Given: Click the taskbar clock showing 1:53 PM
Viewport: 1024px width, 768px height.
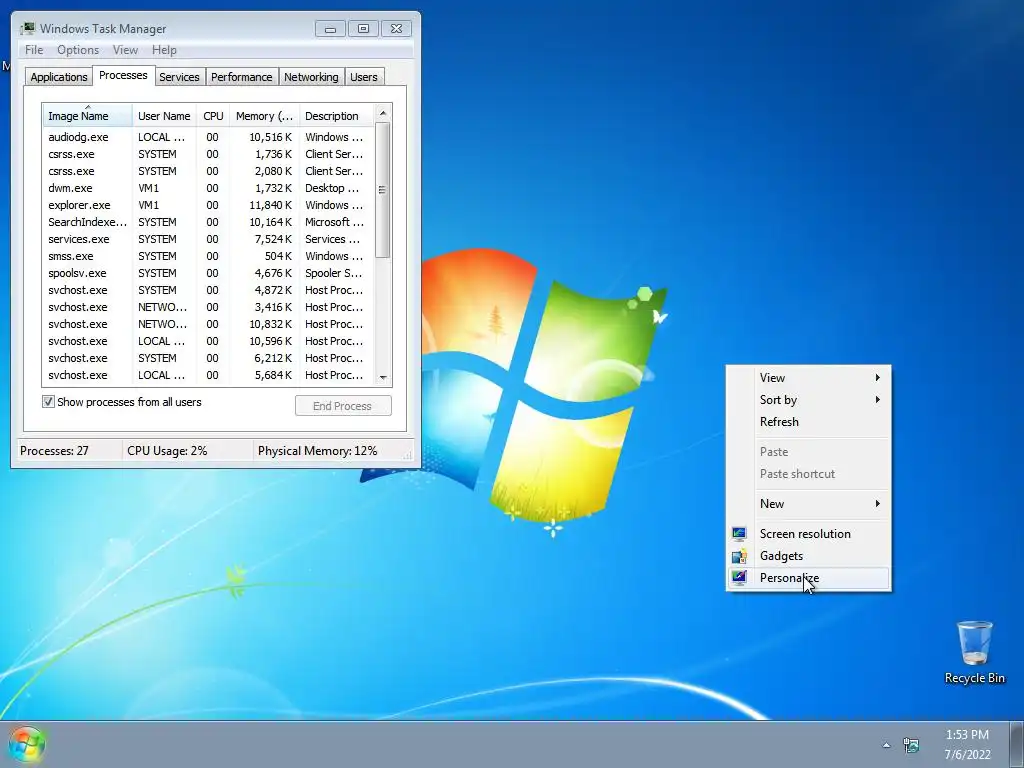Looking at the screenshot, I should click(x=967, y=735).
